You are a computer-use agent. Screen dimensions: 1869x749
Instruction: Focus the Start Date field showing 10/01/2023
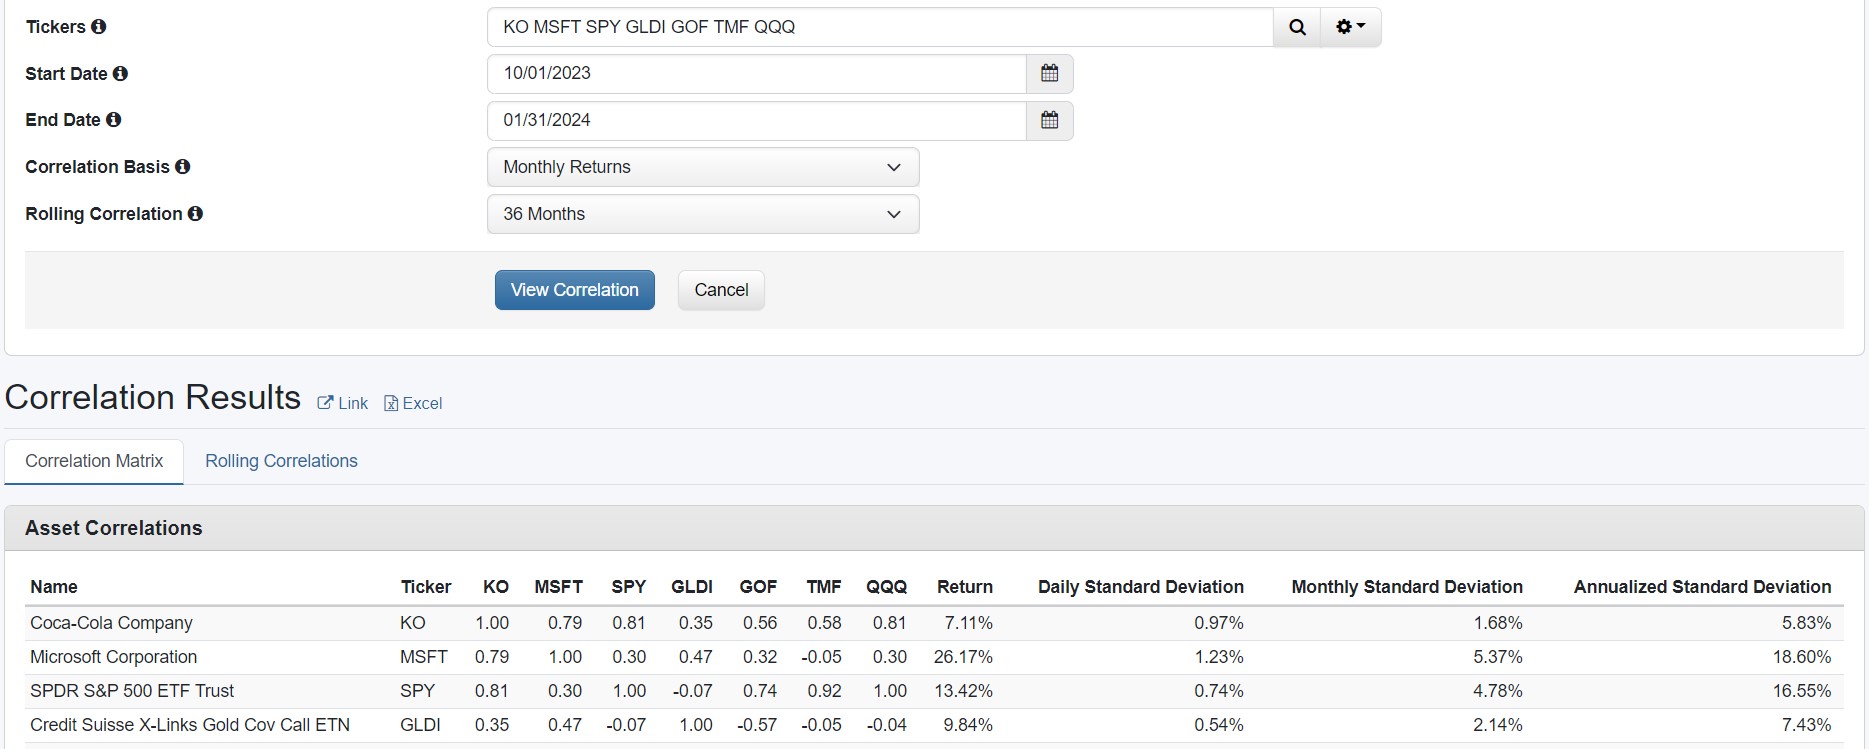click(x=757, y=74)
